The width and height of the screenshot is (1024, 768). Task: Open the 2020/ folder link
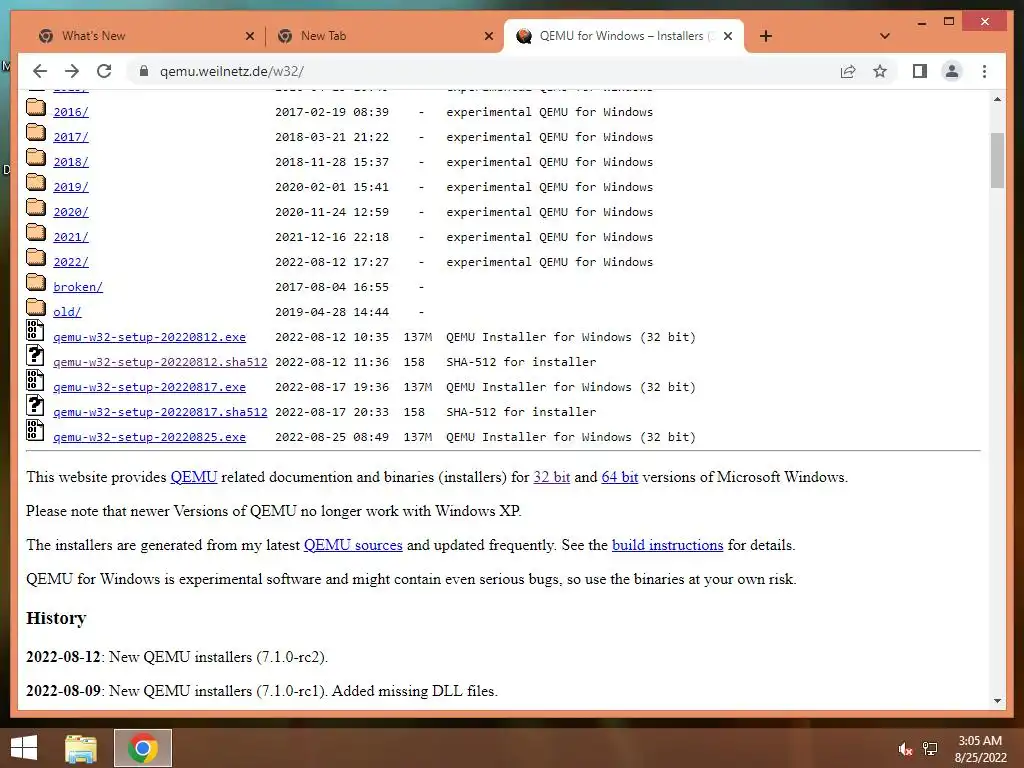(x=71, y=212)
